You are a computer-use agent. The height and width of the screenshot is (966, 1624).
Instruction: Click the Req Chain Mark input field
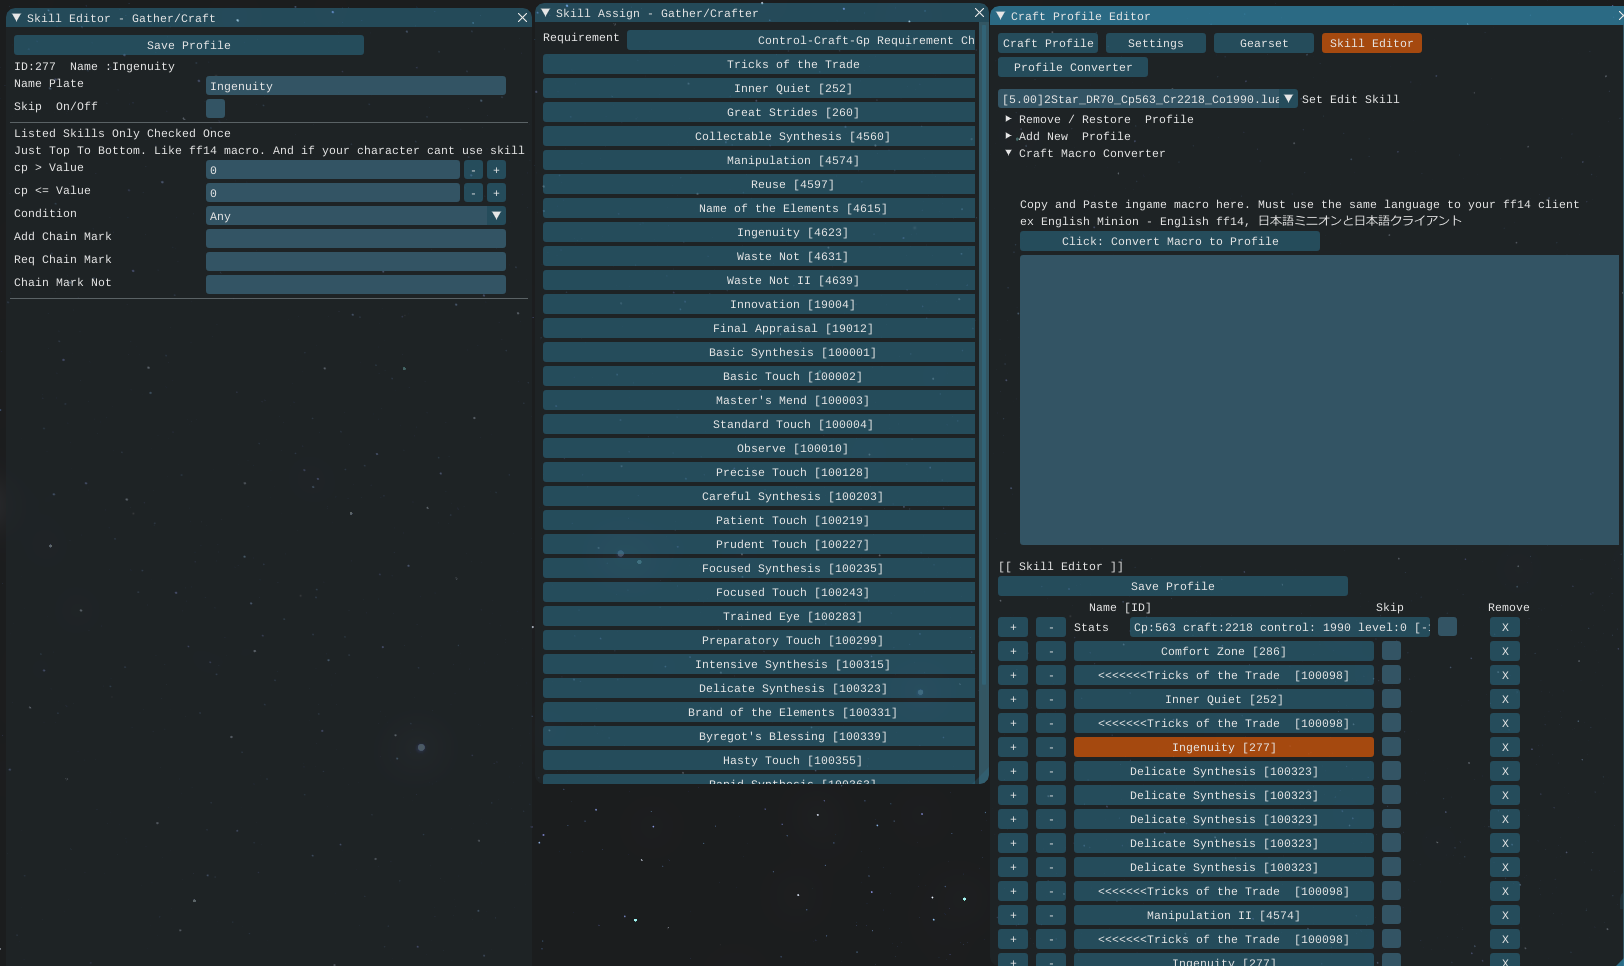coord(355,261)
